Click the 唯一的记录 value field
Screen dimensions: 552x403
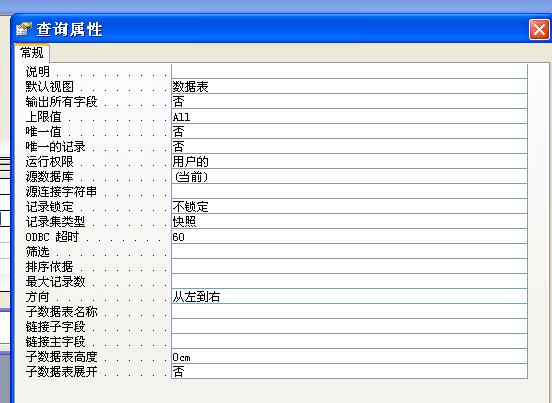[x=349, y=146]
